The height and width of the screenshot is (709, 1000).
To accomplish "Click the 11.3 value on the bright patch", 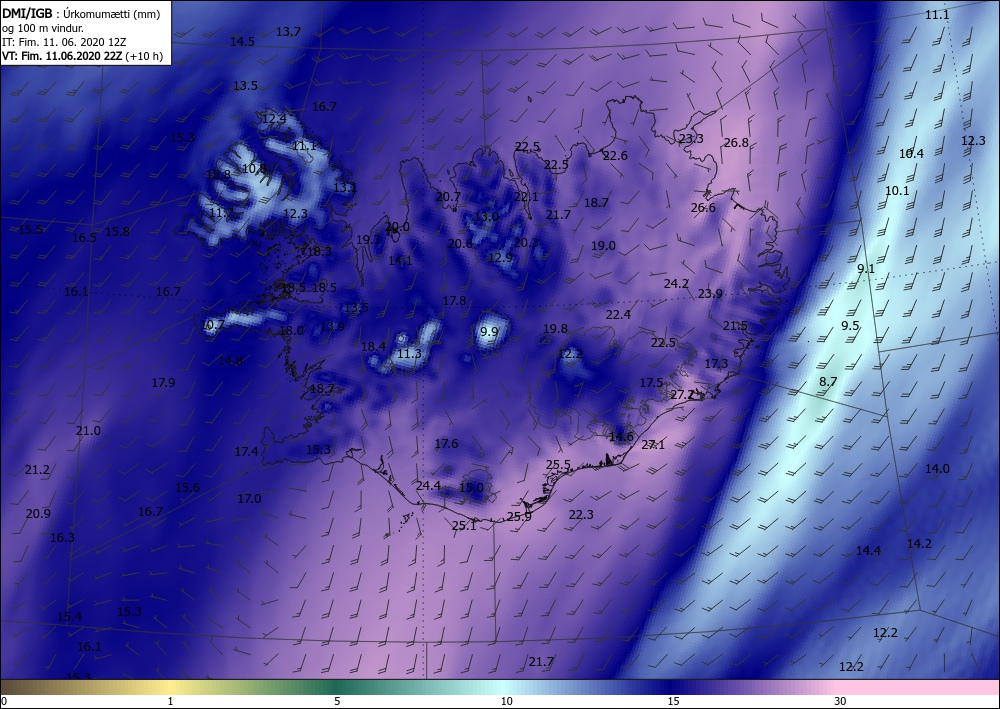I will [x=409, y=354].
